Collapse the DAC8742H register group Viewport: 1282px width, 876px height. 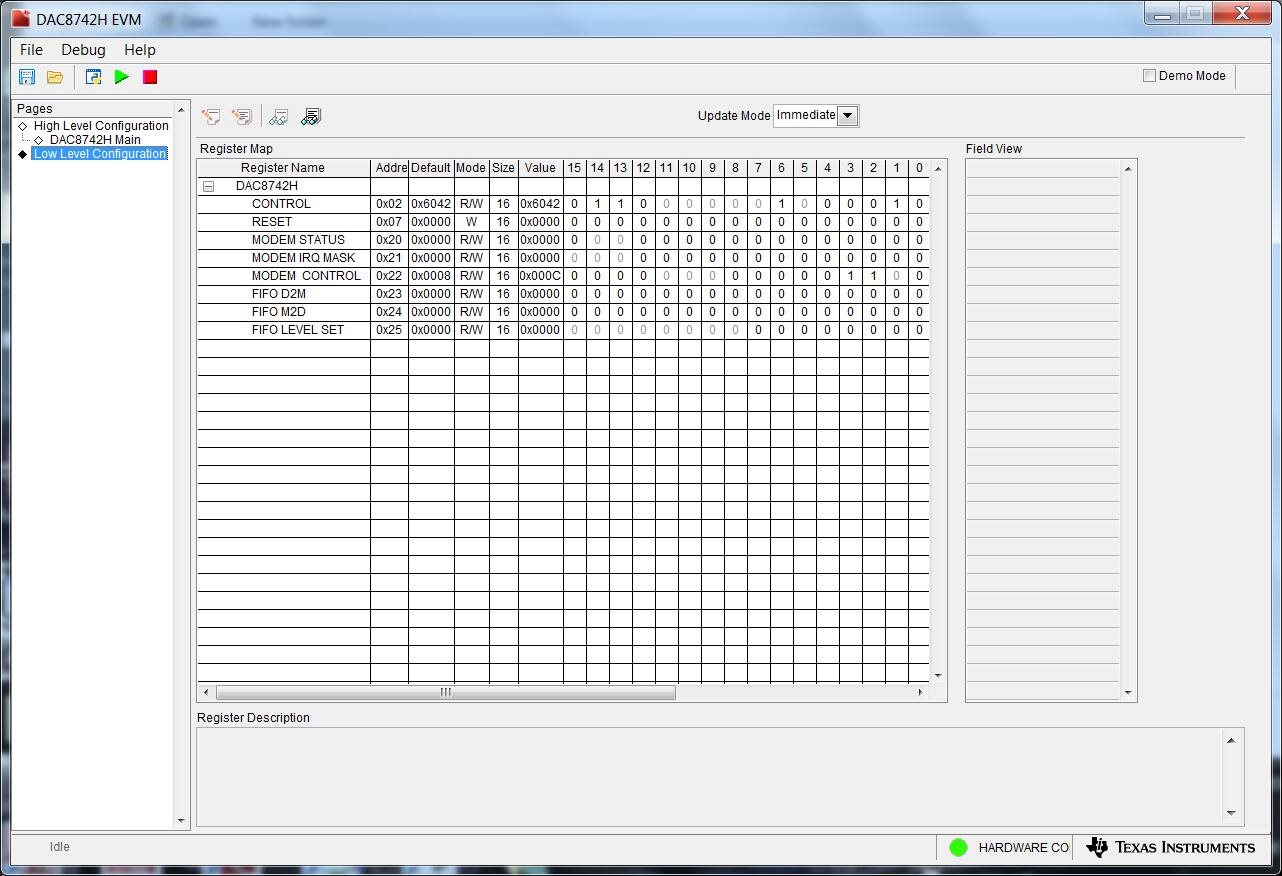[208, 186]
